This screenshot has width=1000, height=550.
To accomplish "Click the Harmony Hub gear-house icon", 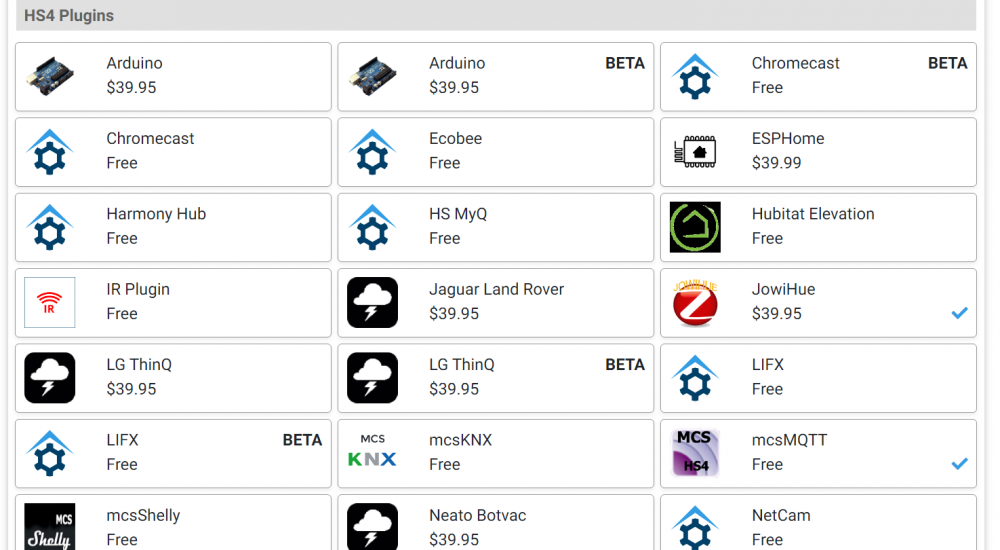I will click(50, 228).
